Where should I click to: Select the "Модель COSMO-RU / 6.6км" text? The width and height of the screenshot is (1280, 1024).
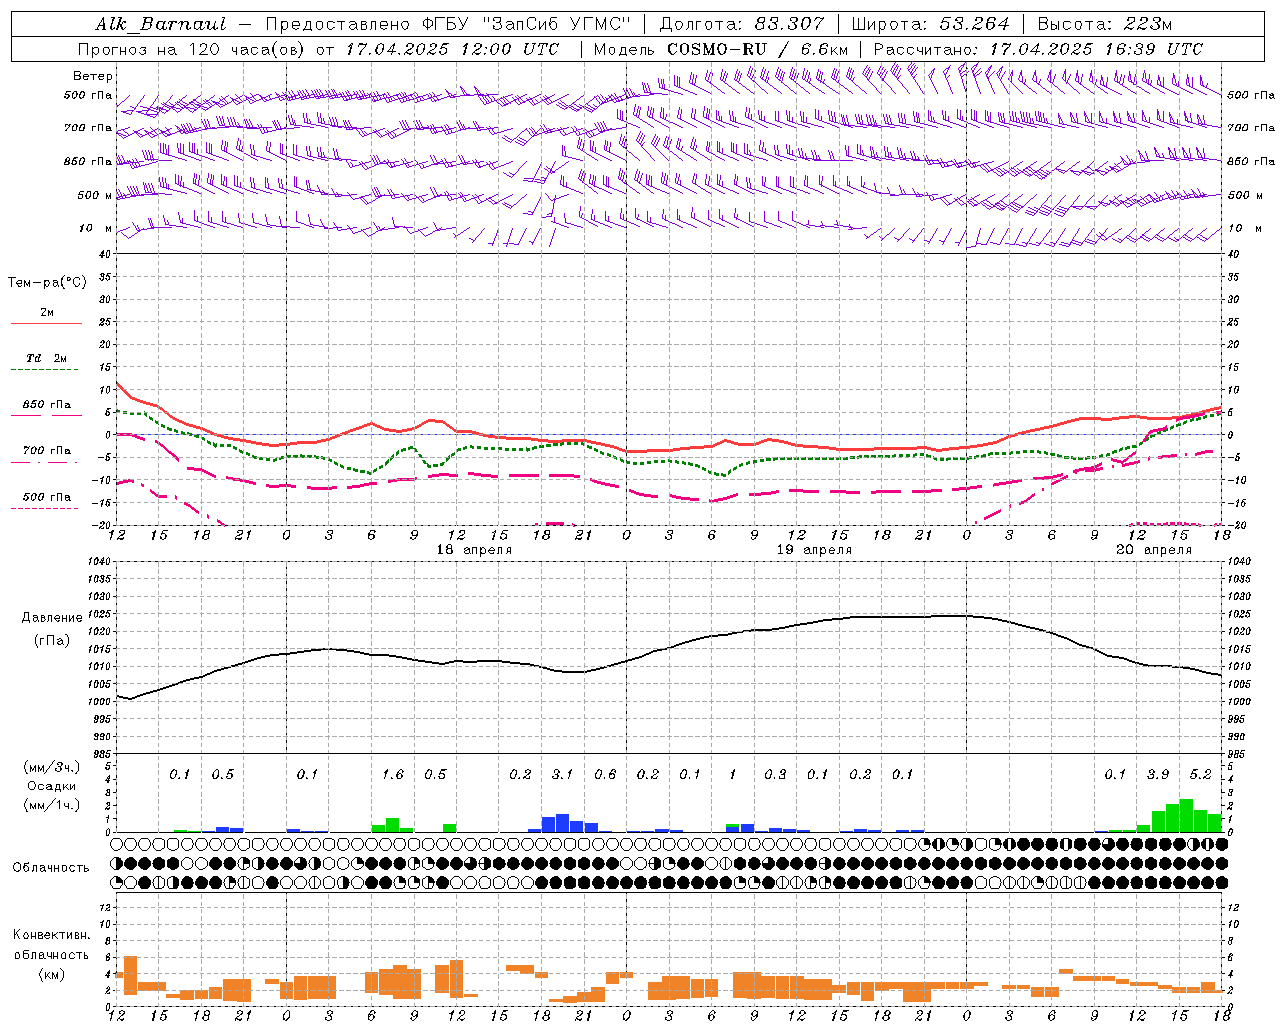pyautogui.click(x=721, y=49)
